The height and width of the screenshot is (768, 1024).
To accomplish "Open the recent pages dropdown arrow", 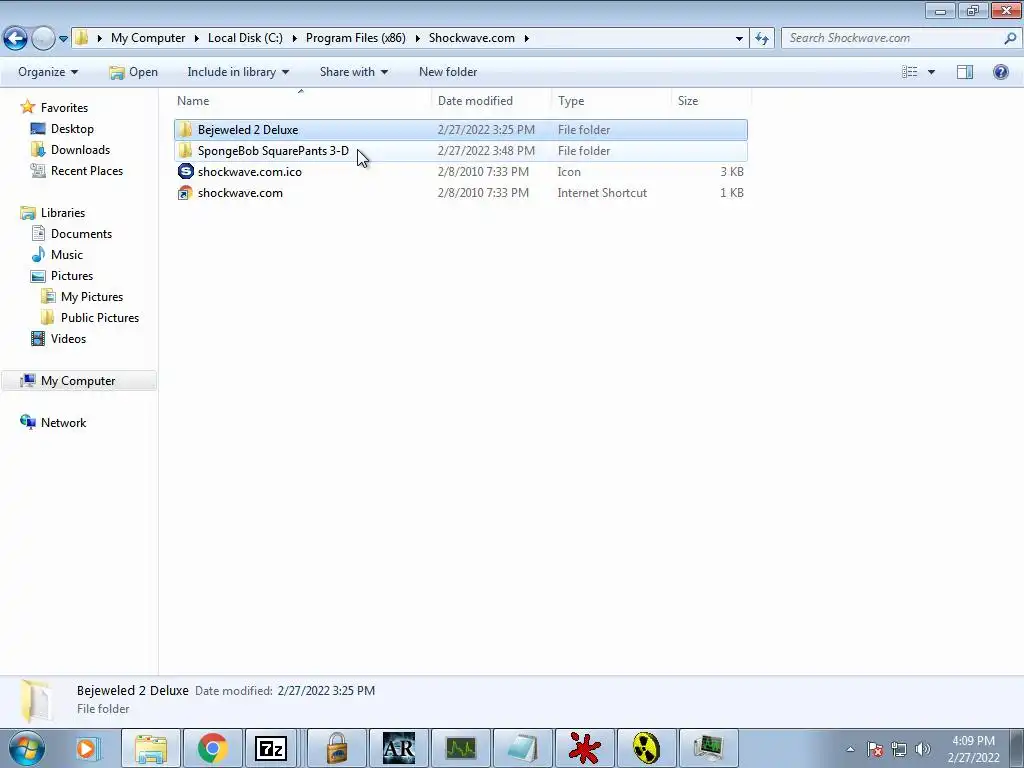I will tap(63, 39).
